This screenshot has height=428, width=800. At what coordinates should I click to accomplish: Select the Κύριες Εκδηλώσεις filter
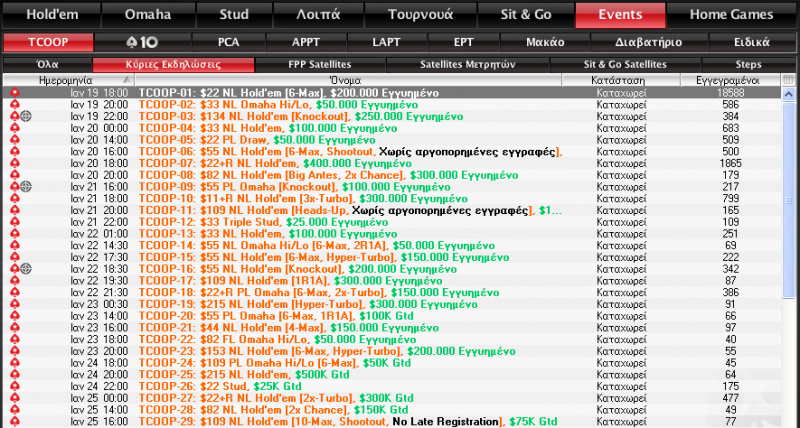(x=173, y=65)
